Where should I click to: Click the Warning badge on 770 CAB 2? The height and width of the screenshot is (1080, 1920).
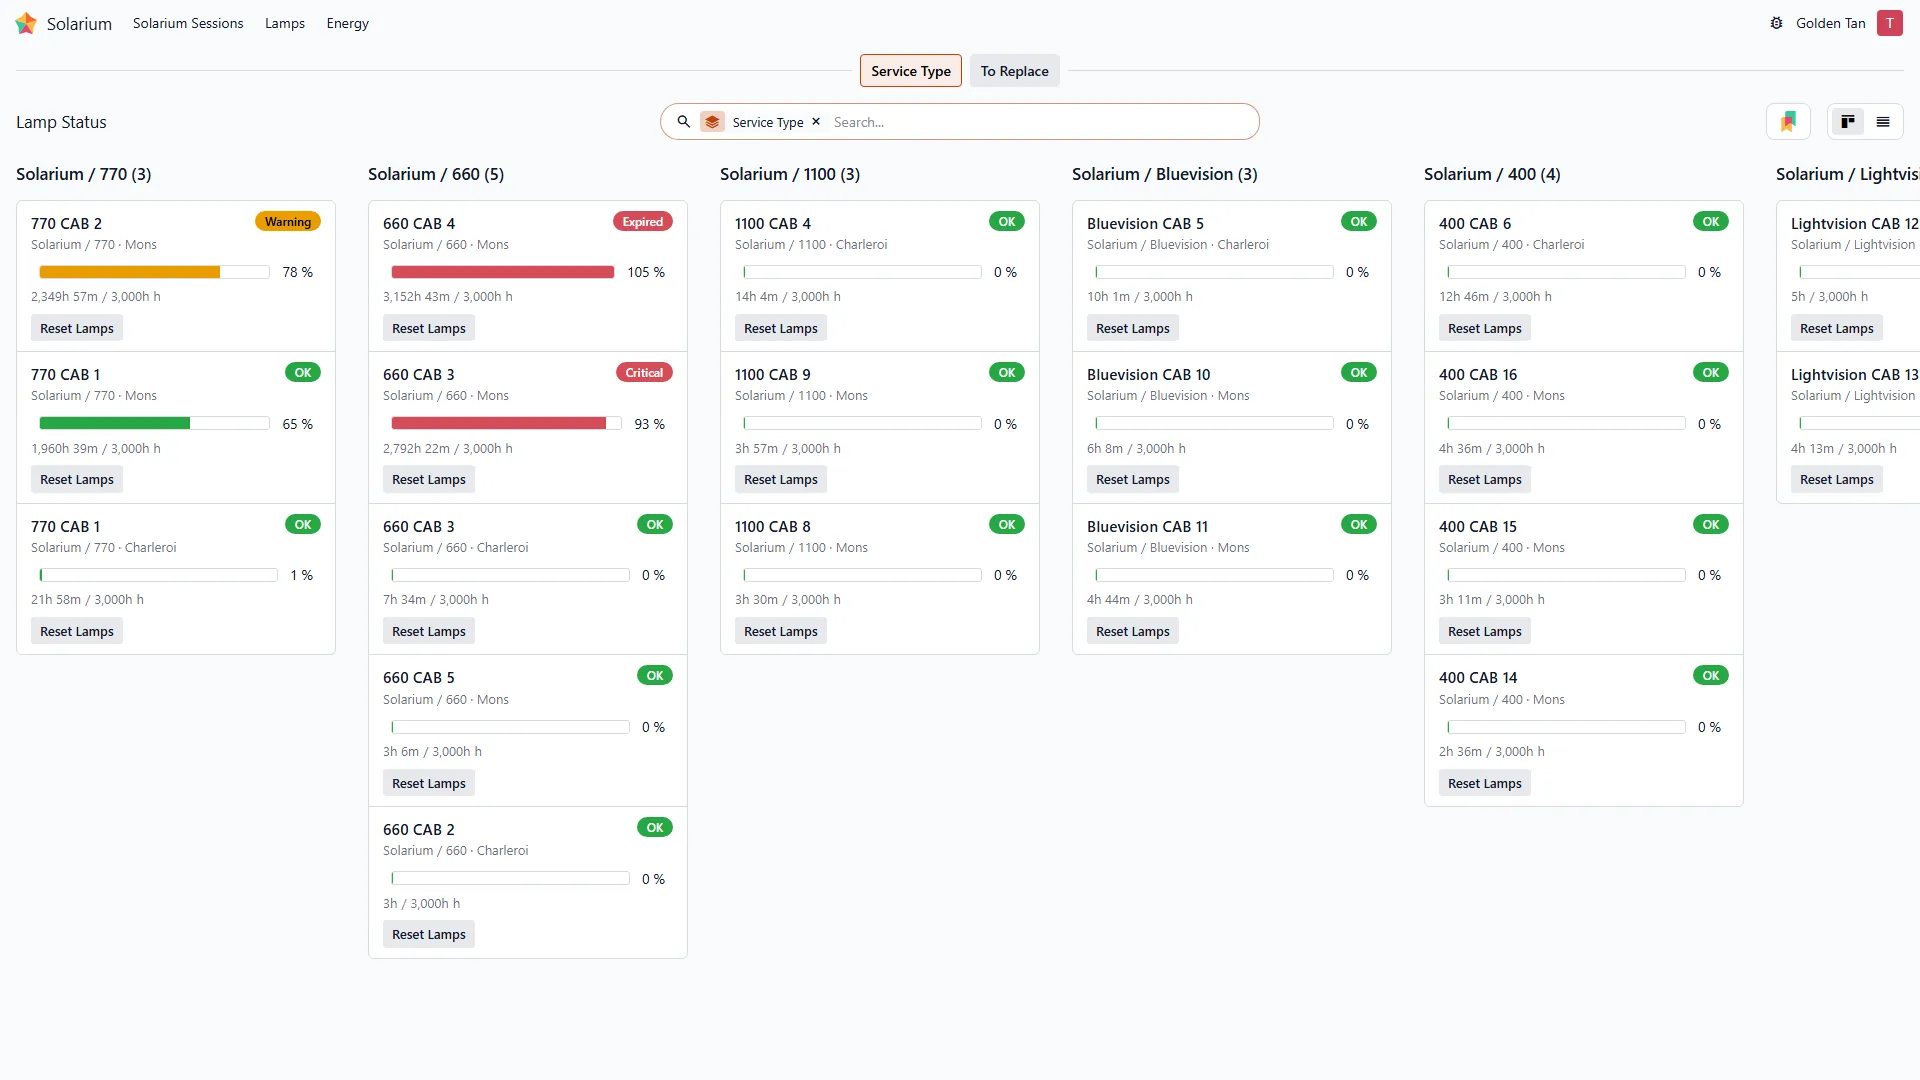coord(288,222)
